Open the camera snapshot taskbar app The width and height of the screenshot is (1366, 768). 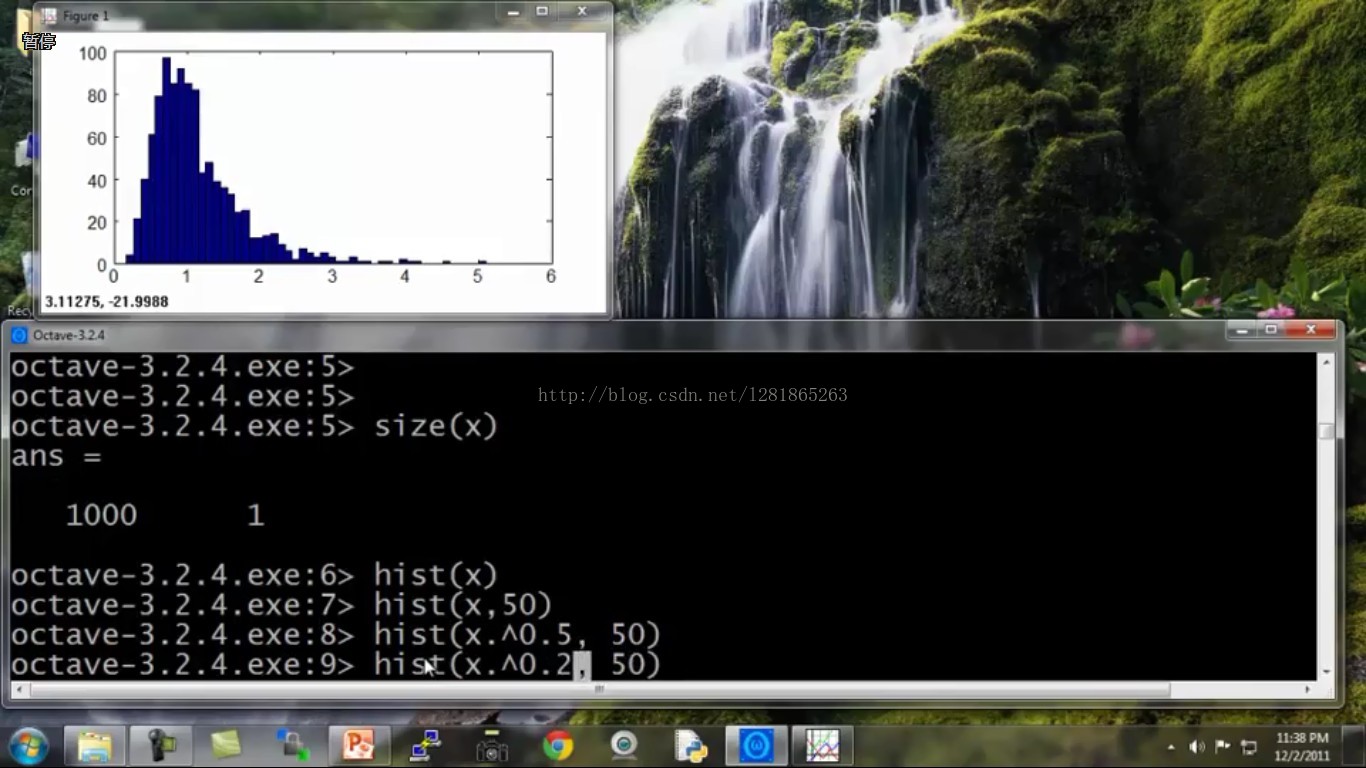pyautogui.click(x=491, y=746)
